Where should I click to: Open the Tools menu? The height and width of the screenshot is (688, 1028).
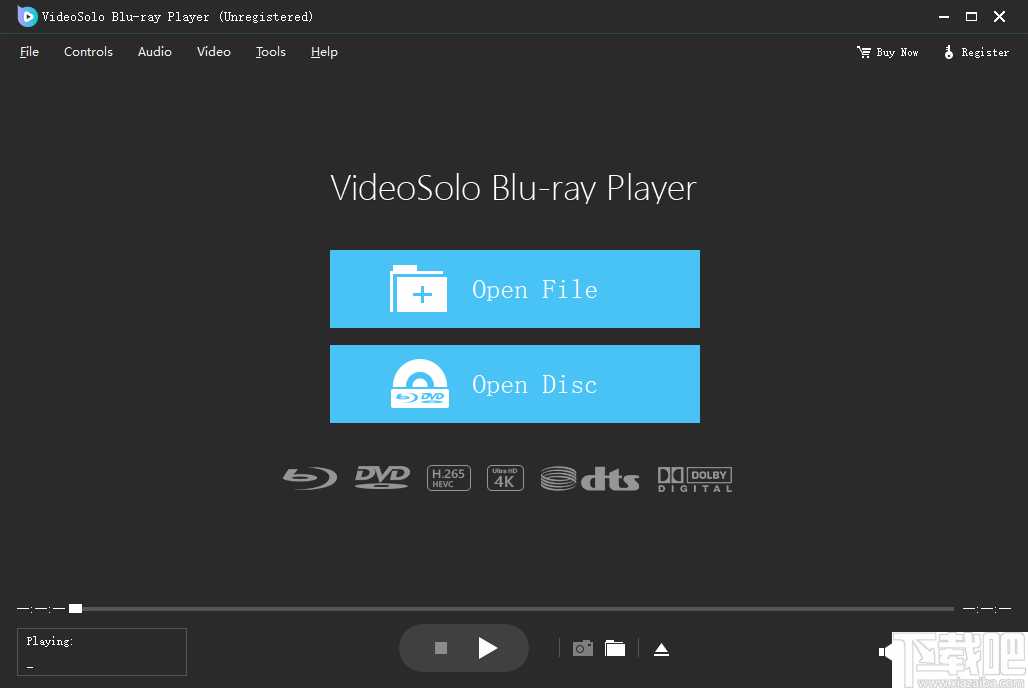(270, 52)
